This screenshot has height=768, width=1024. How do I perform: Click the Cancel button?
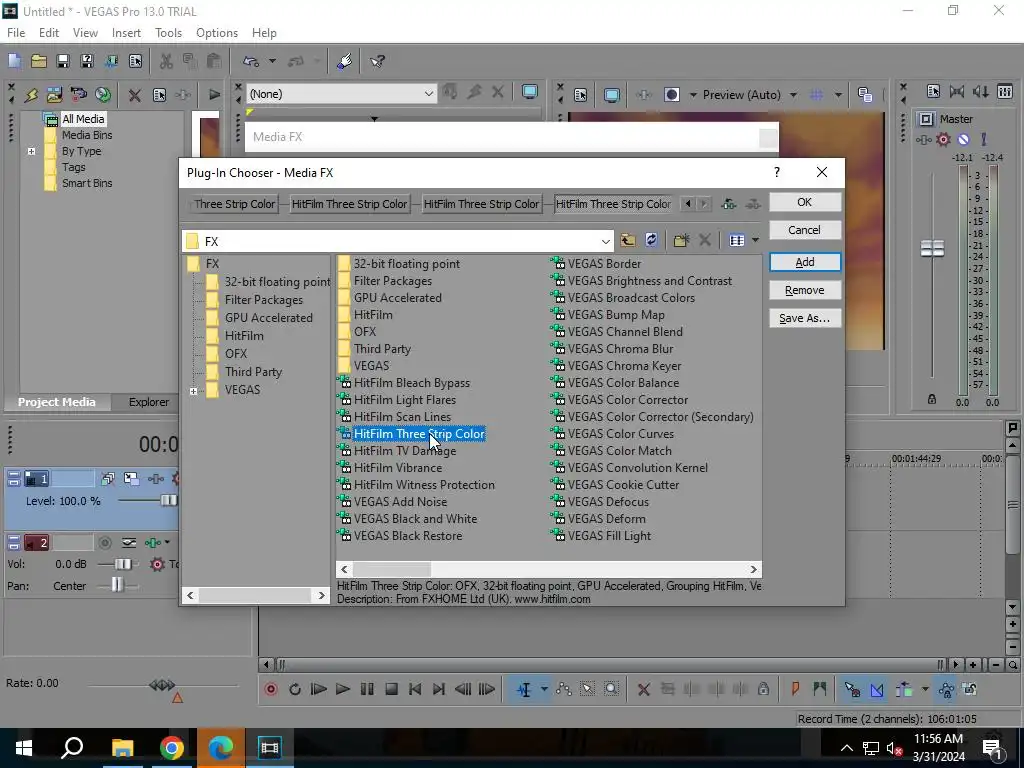(805, 230)
